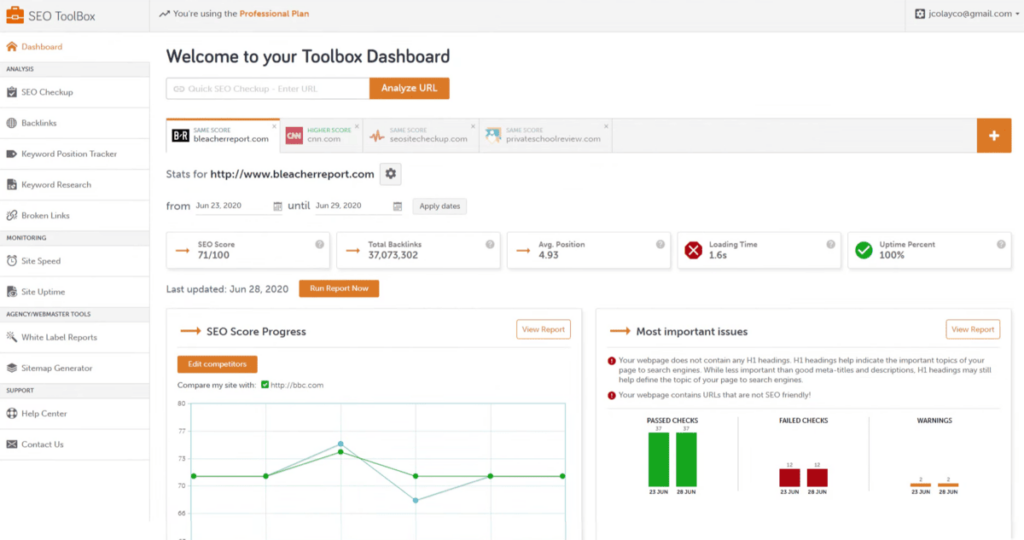Click the Edit competitors button
This screenshot has height=540, width=1024.
(x=217, y=364)
